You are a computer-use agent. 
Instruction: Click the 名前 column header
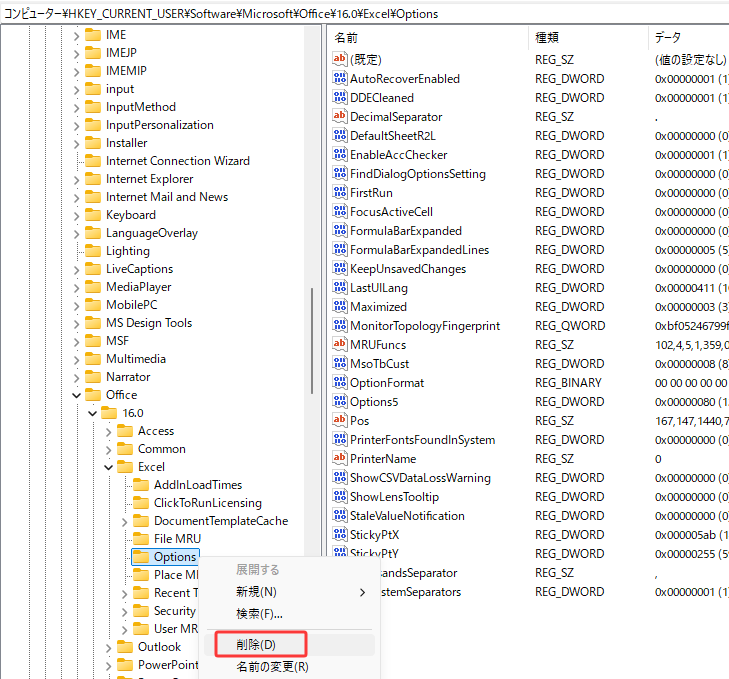click(x=429, y=37)
